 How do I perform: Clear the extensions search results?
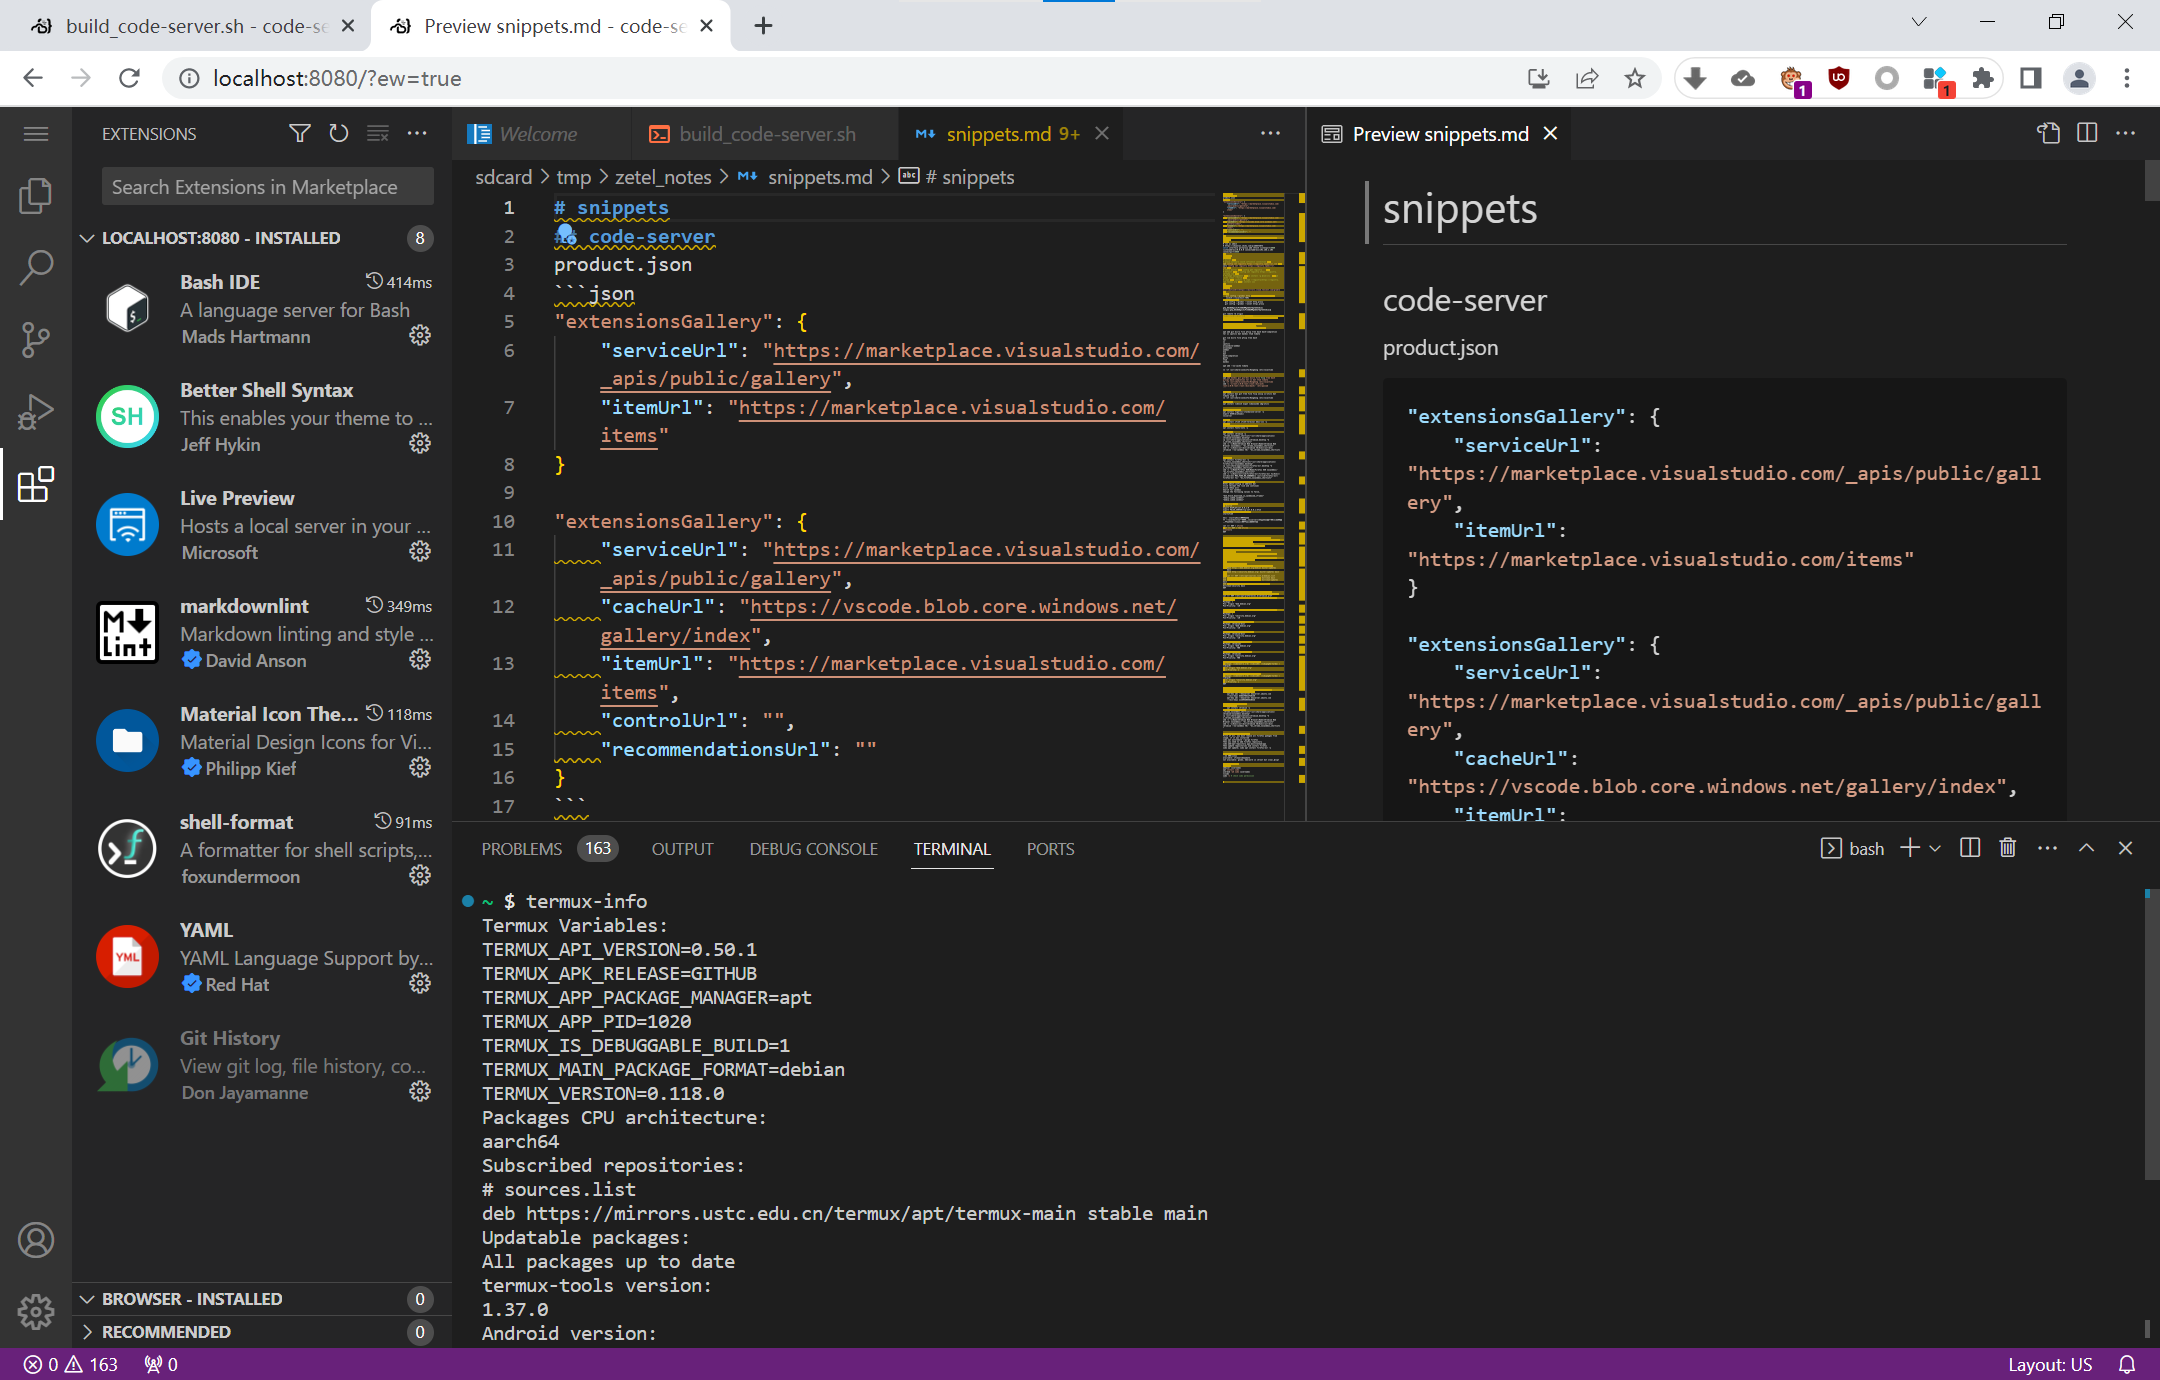(377, 133)
